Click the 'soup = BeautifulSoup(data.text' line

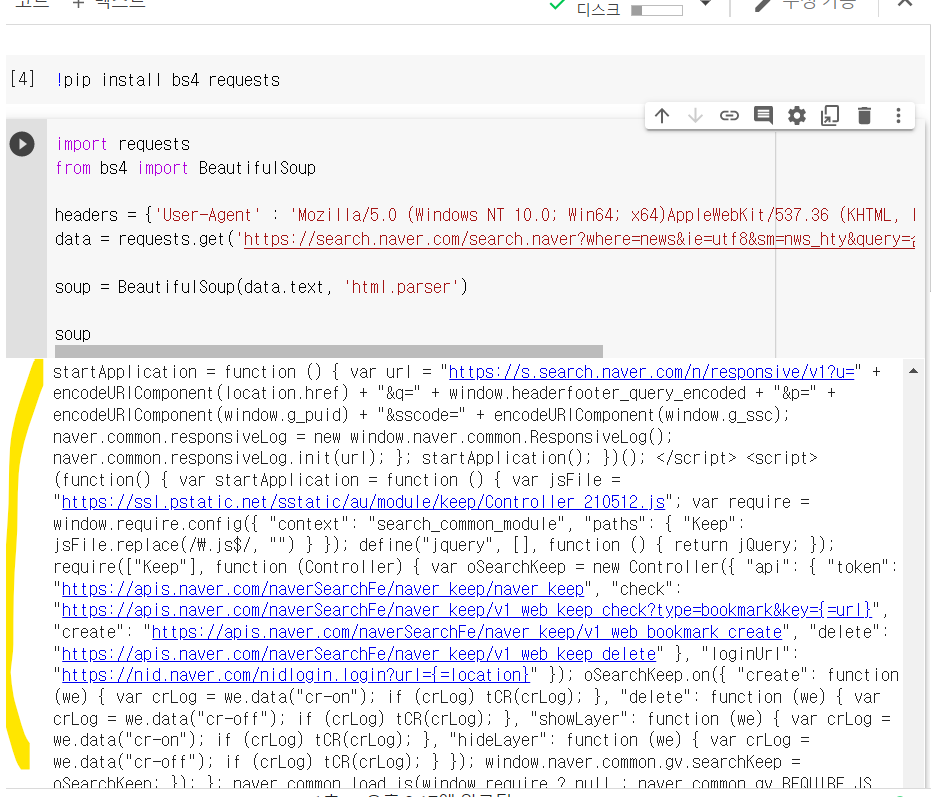pyautogui.click(x=261, y=287)
